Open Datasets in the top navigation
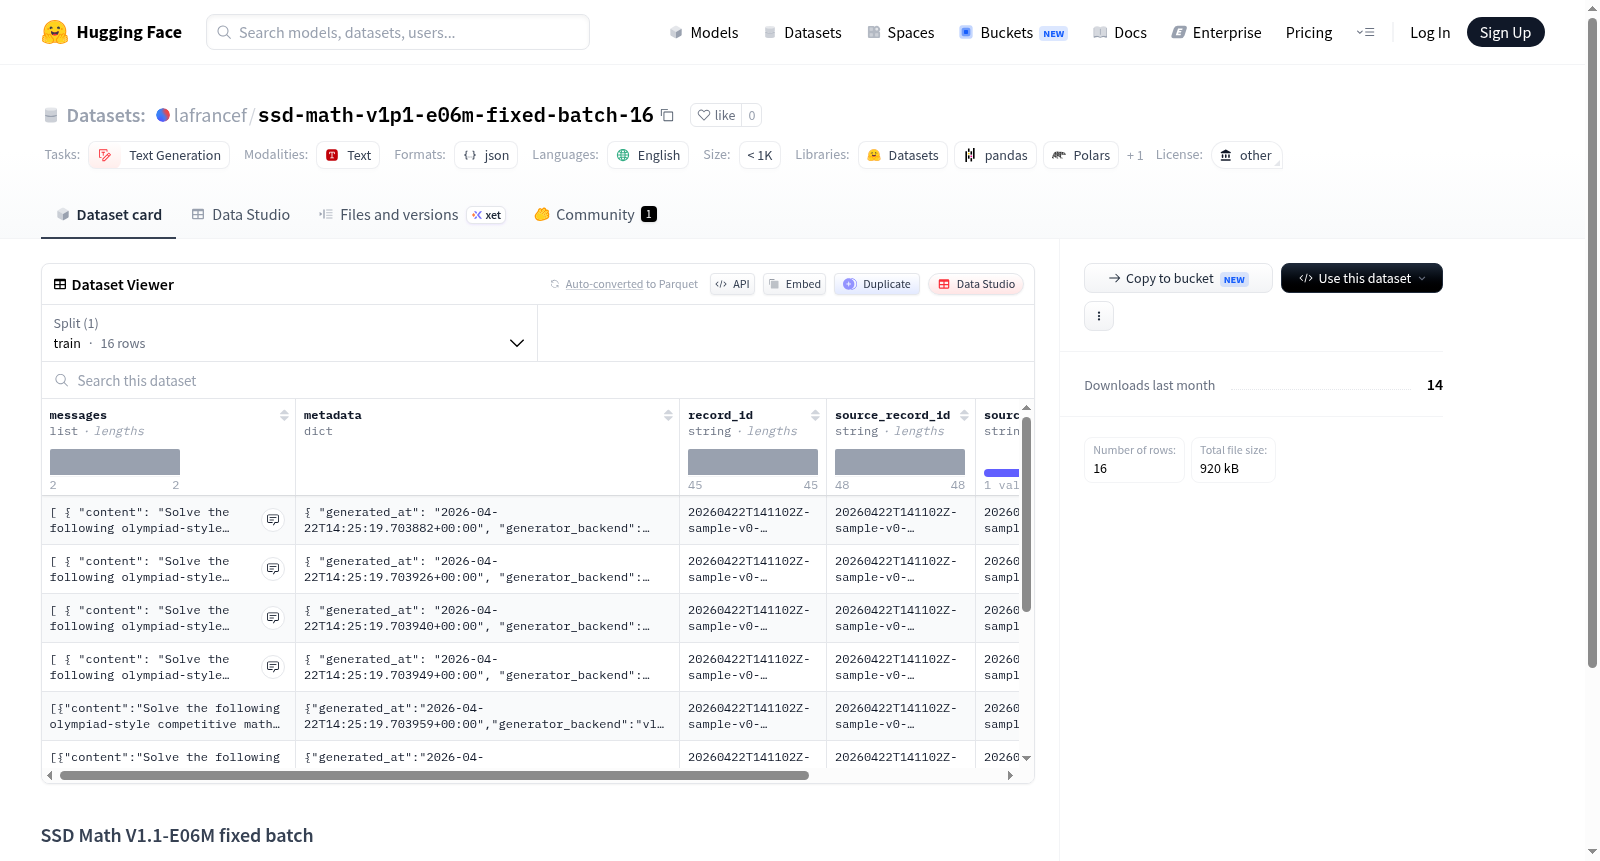Screen dimensions: 1600x861 pyautogui.click(x=803, y=33)
